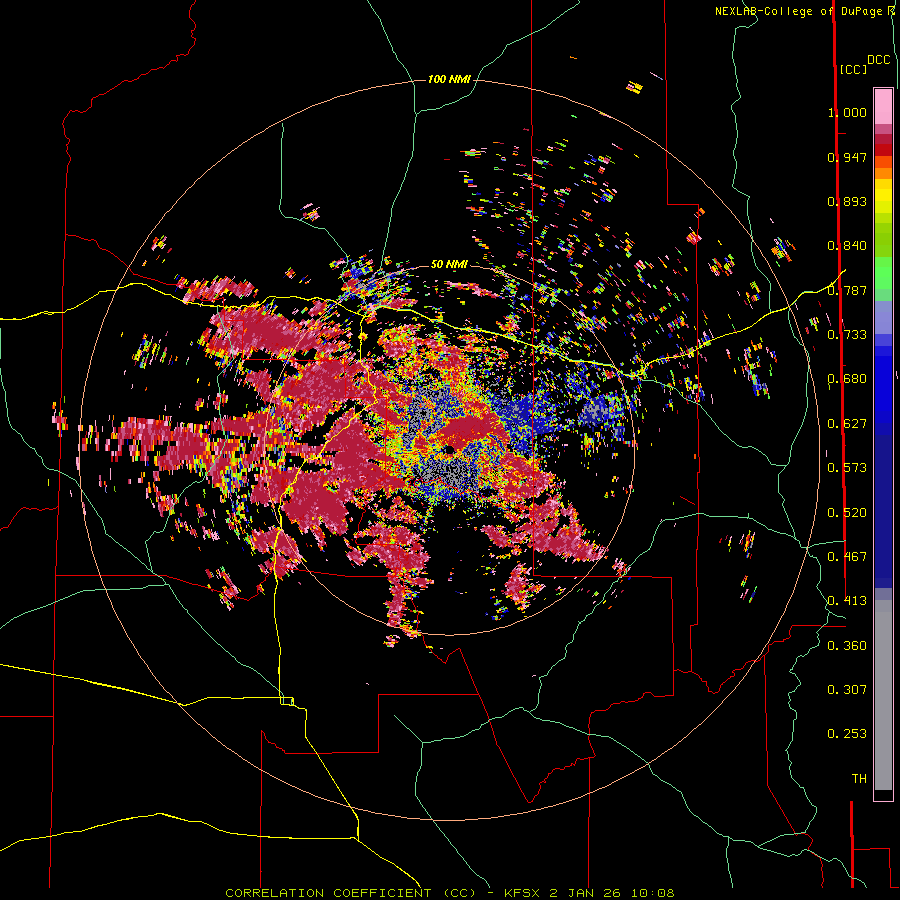Click the 0.733 legend value
Viewport: 900px width, 900px height.
pos(847,335)
